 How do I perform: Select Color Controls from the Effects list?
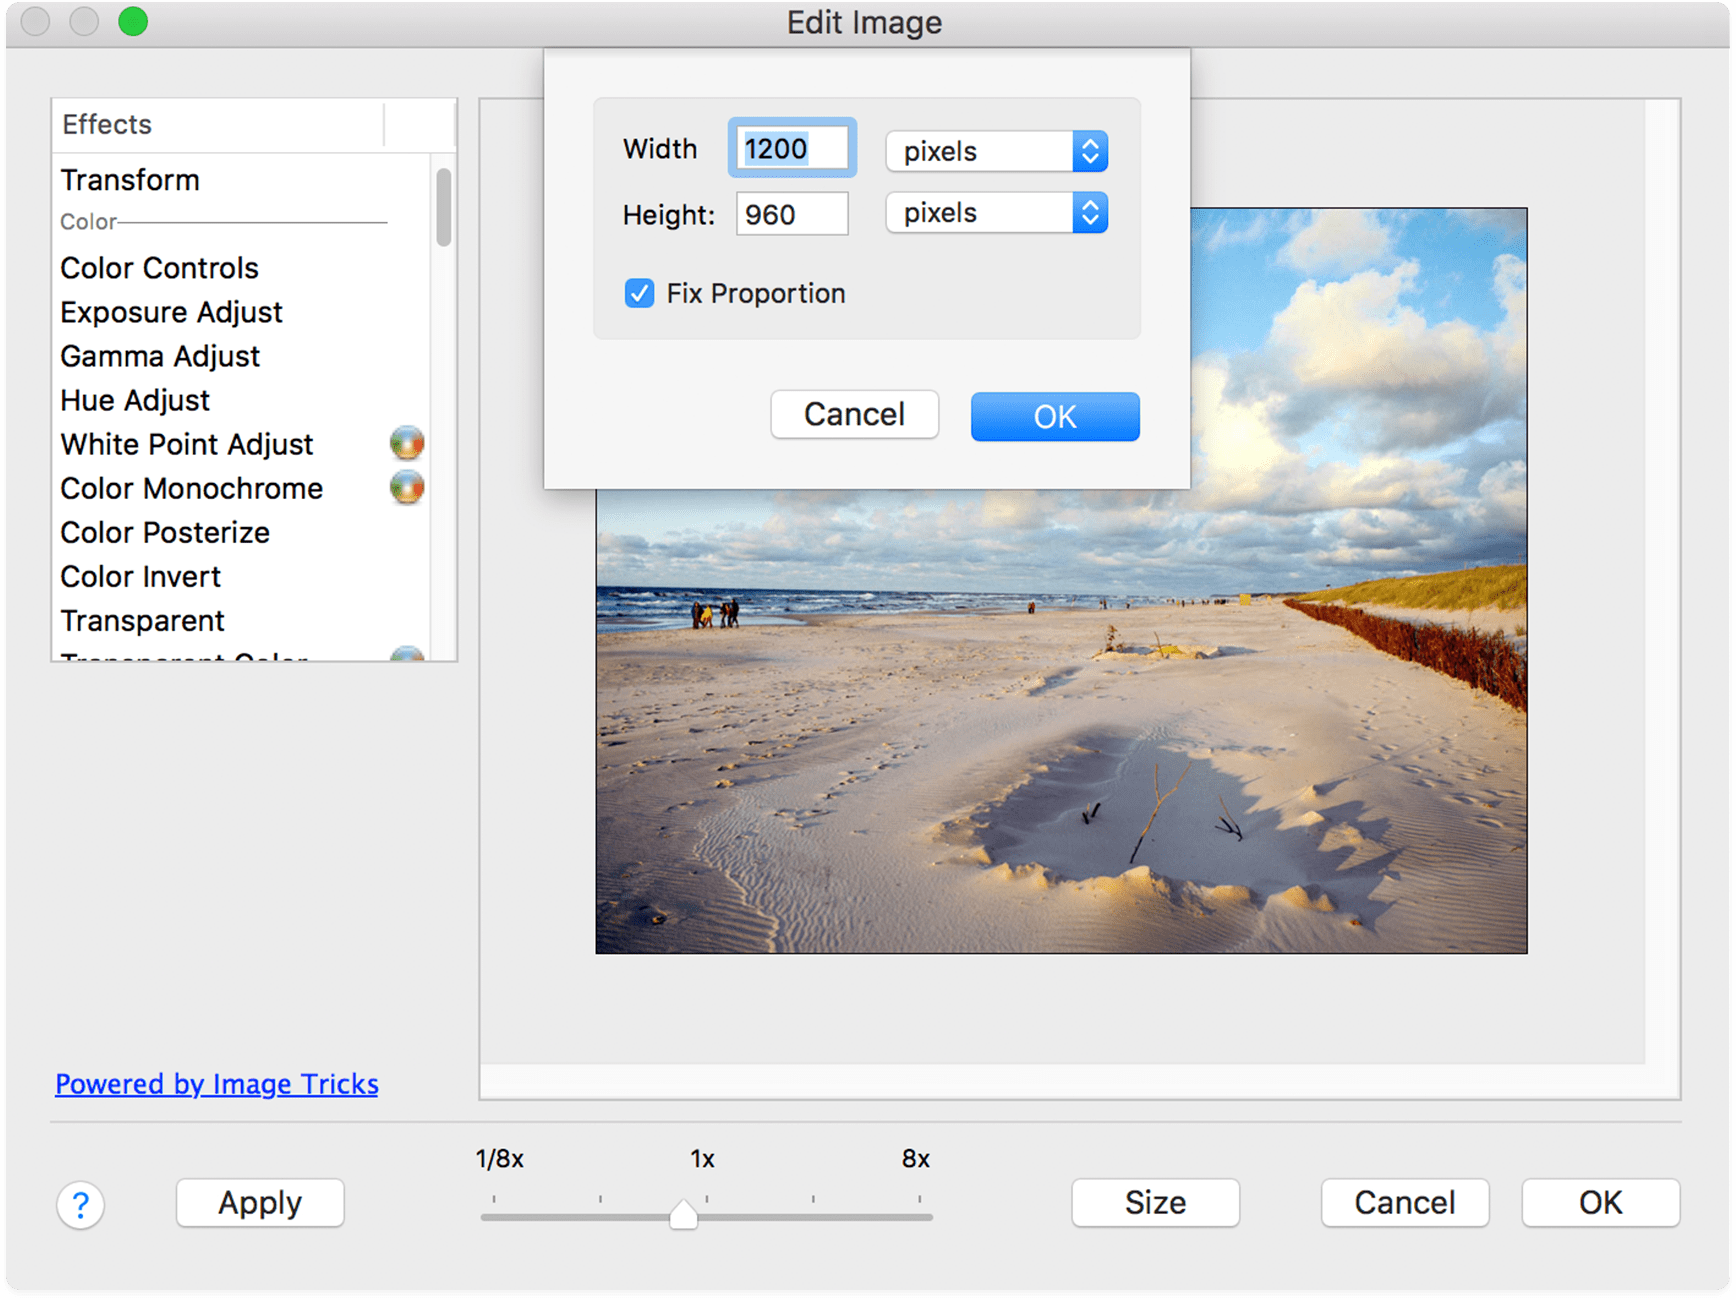(158, 267)
